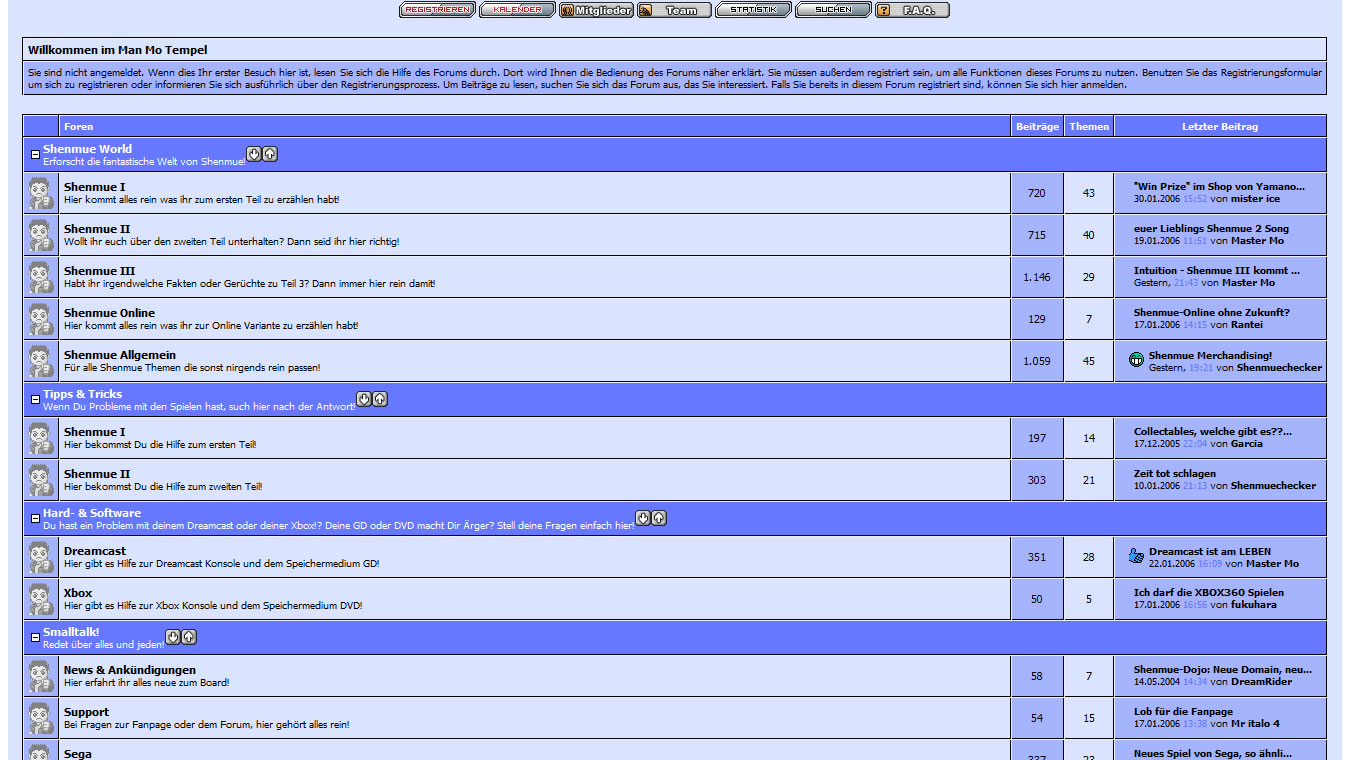Collapse the Shenmue World category
The width and height of the screenshot is (1354, 760).
[x=35, y=155]
